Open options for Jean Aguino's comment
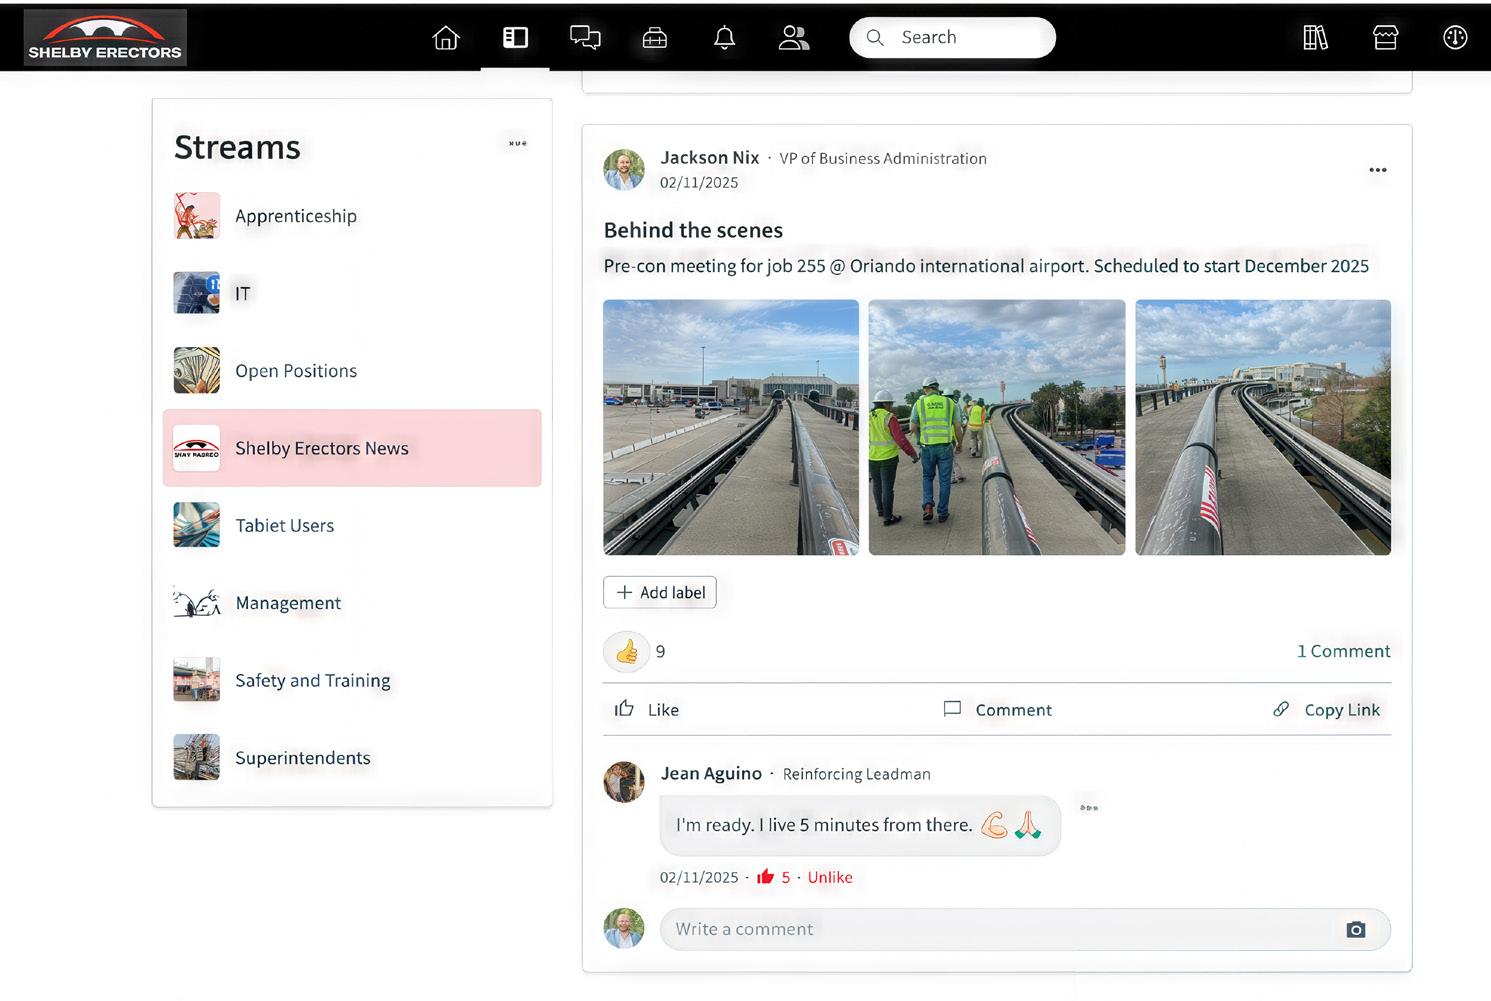 point(1089,807)
